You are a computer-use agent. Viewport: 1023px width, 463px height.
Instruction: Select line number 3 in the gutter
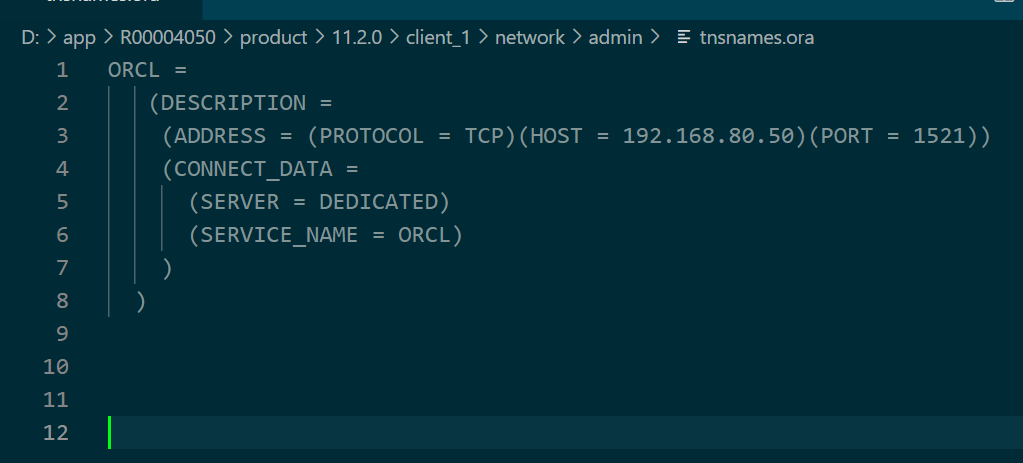[62, 136]
